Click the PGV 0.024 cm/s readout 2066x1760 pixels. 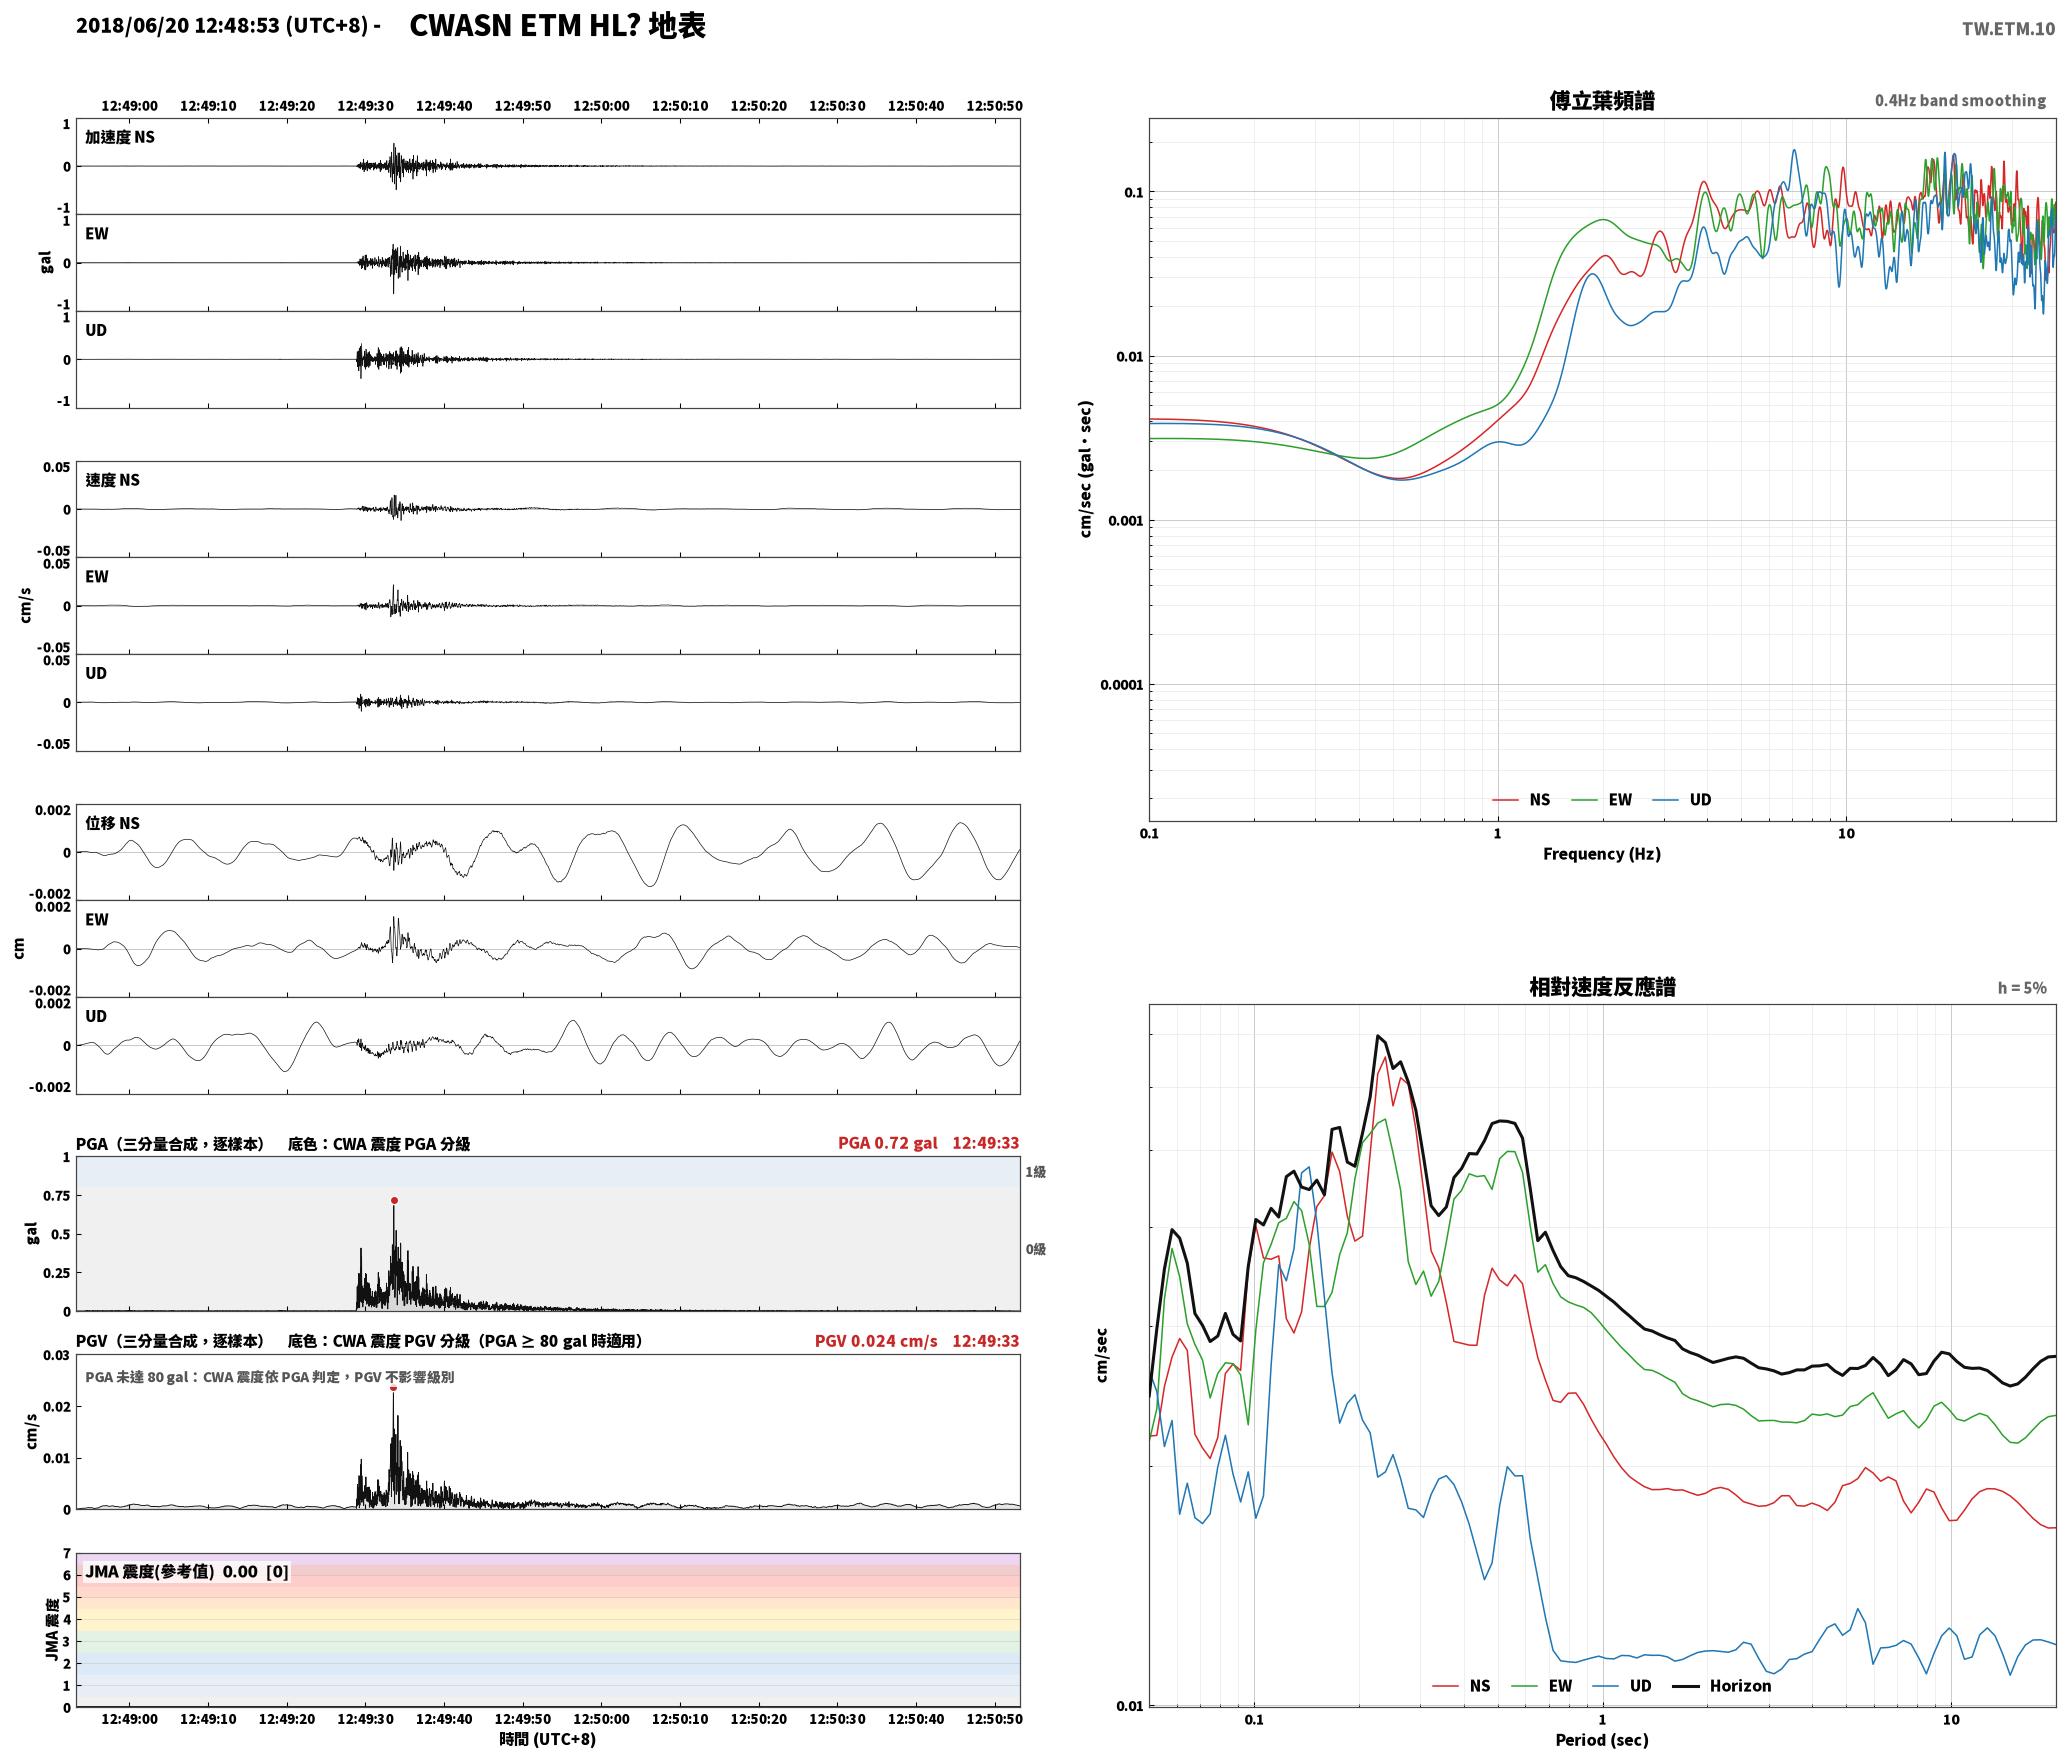click(x=876, y=1341)
